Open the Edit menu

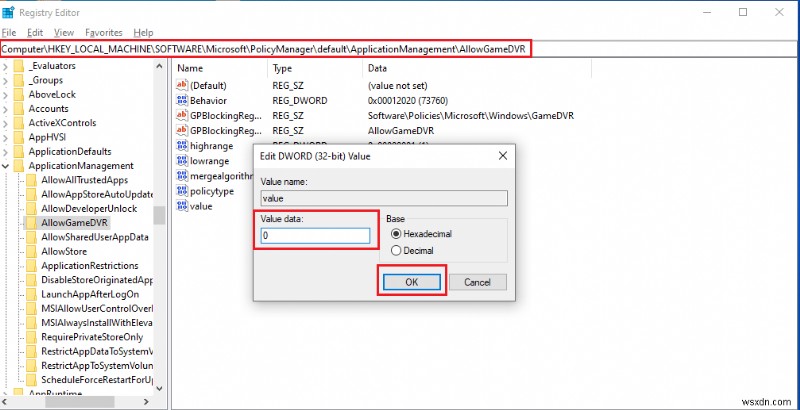tap(35, 33)
